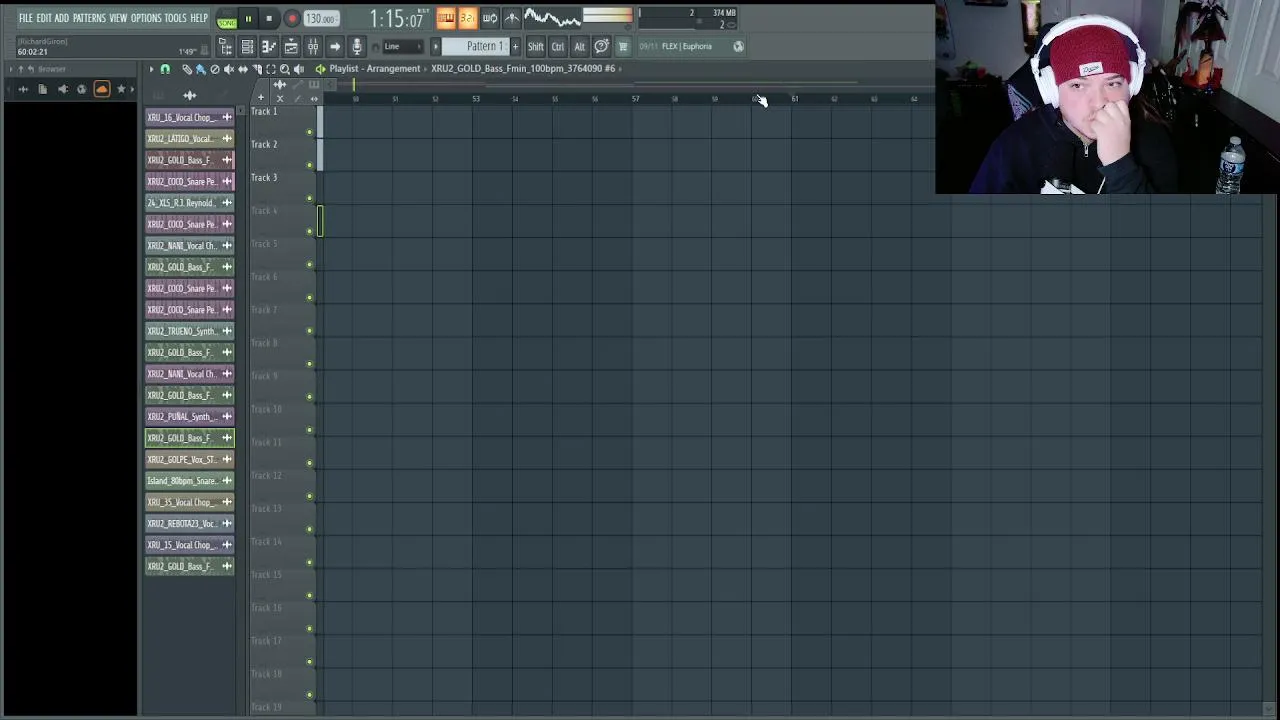
Task: Click the red Record button
Action: coord(292,19)
